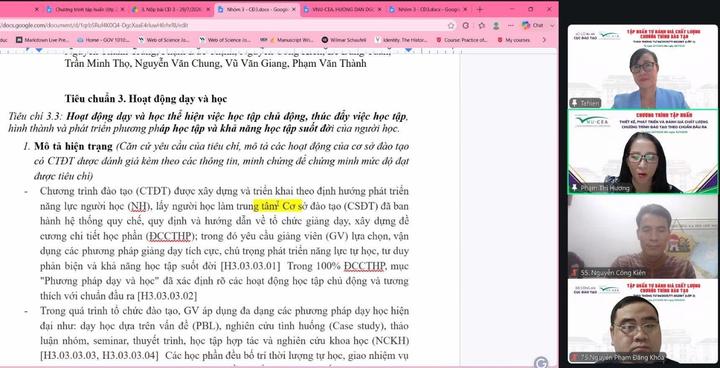Viewport: 720px width, 368px height.
Task: Click the evidence codes '[H3.03.03.03, H3.03.03.04]'
Action: pyautogui.click(x=100, y=355)
